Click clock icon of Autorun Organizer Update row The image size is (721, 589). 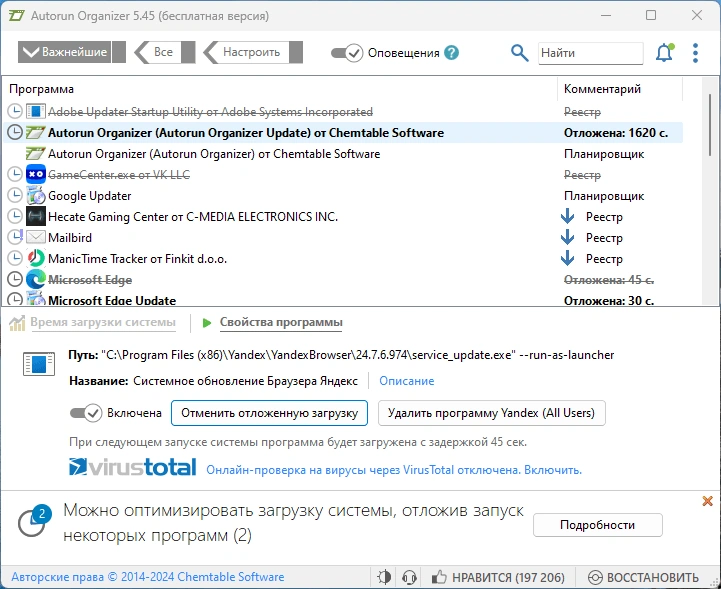[x=15, y=132]
